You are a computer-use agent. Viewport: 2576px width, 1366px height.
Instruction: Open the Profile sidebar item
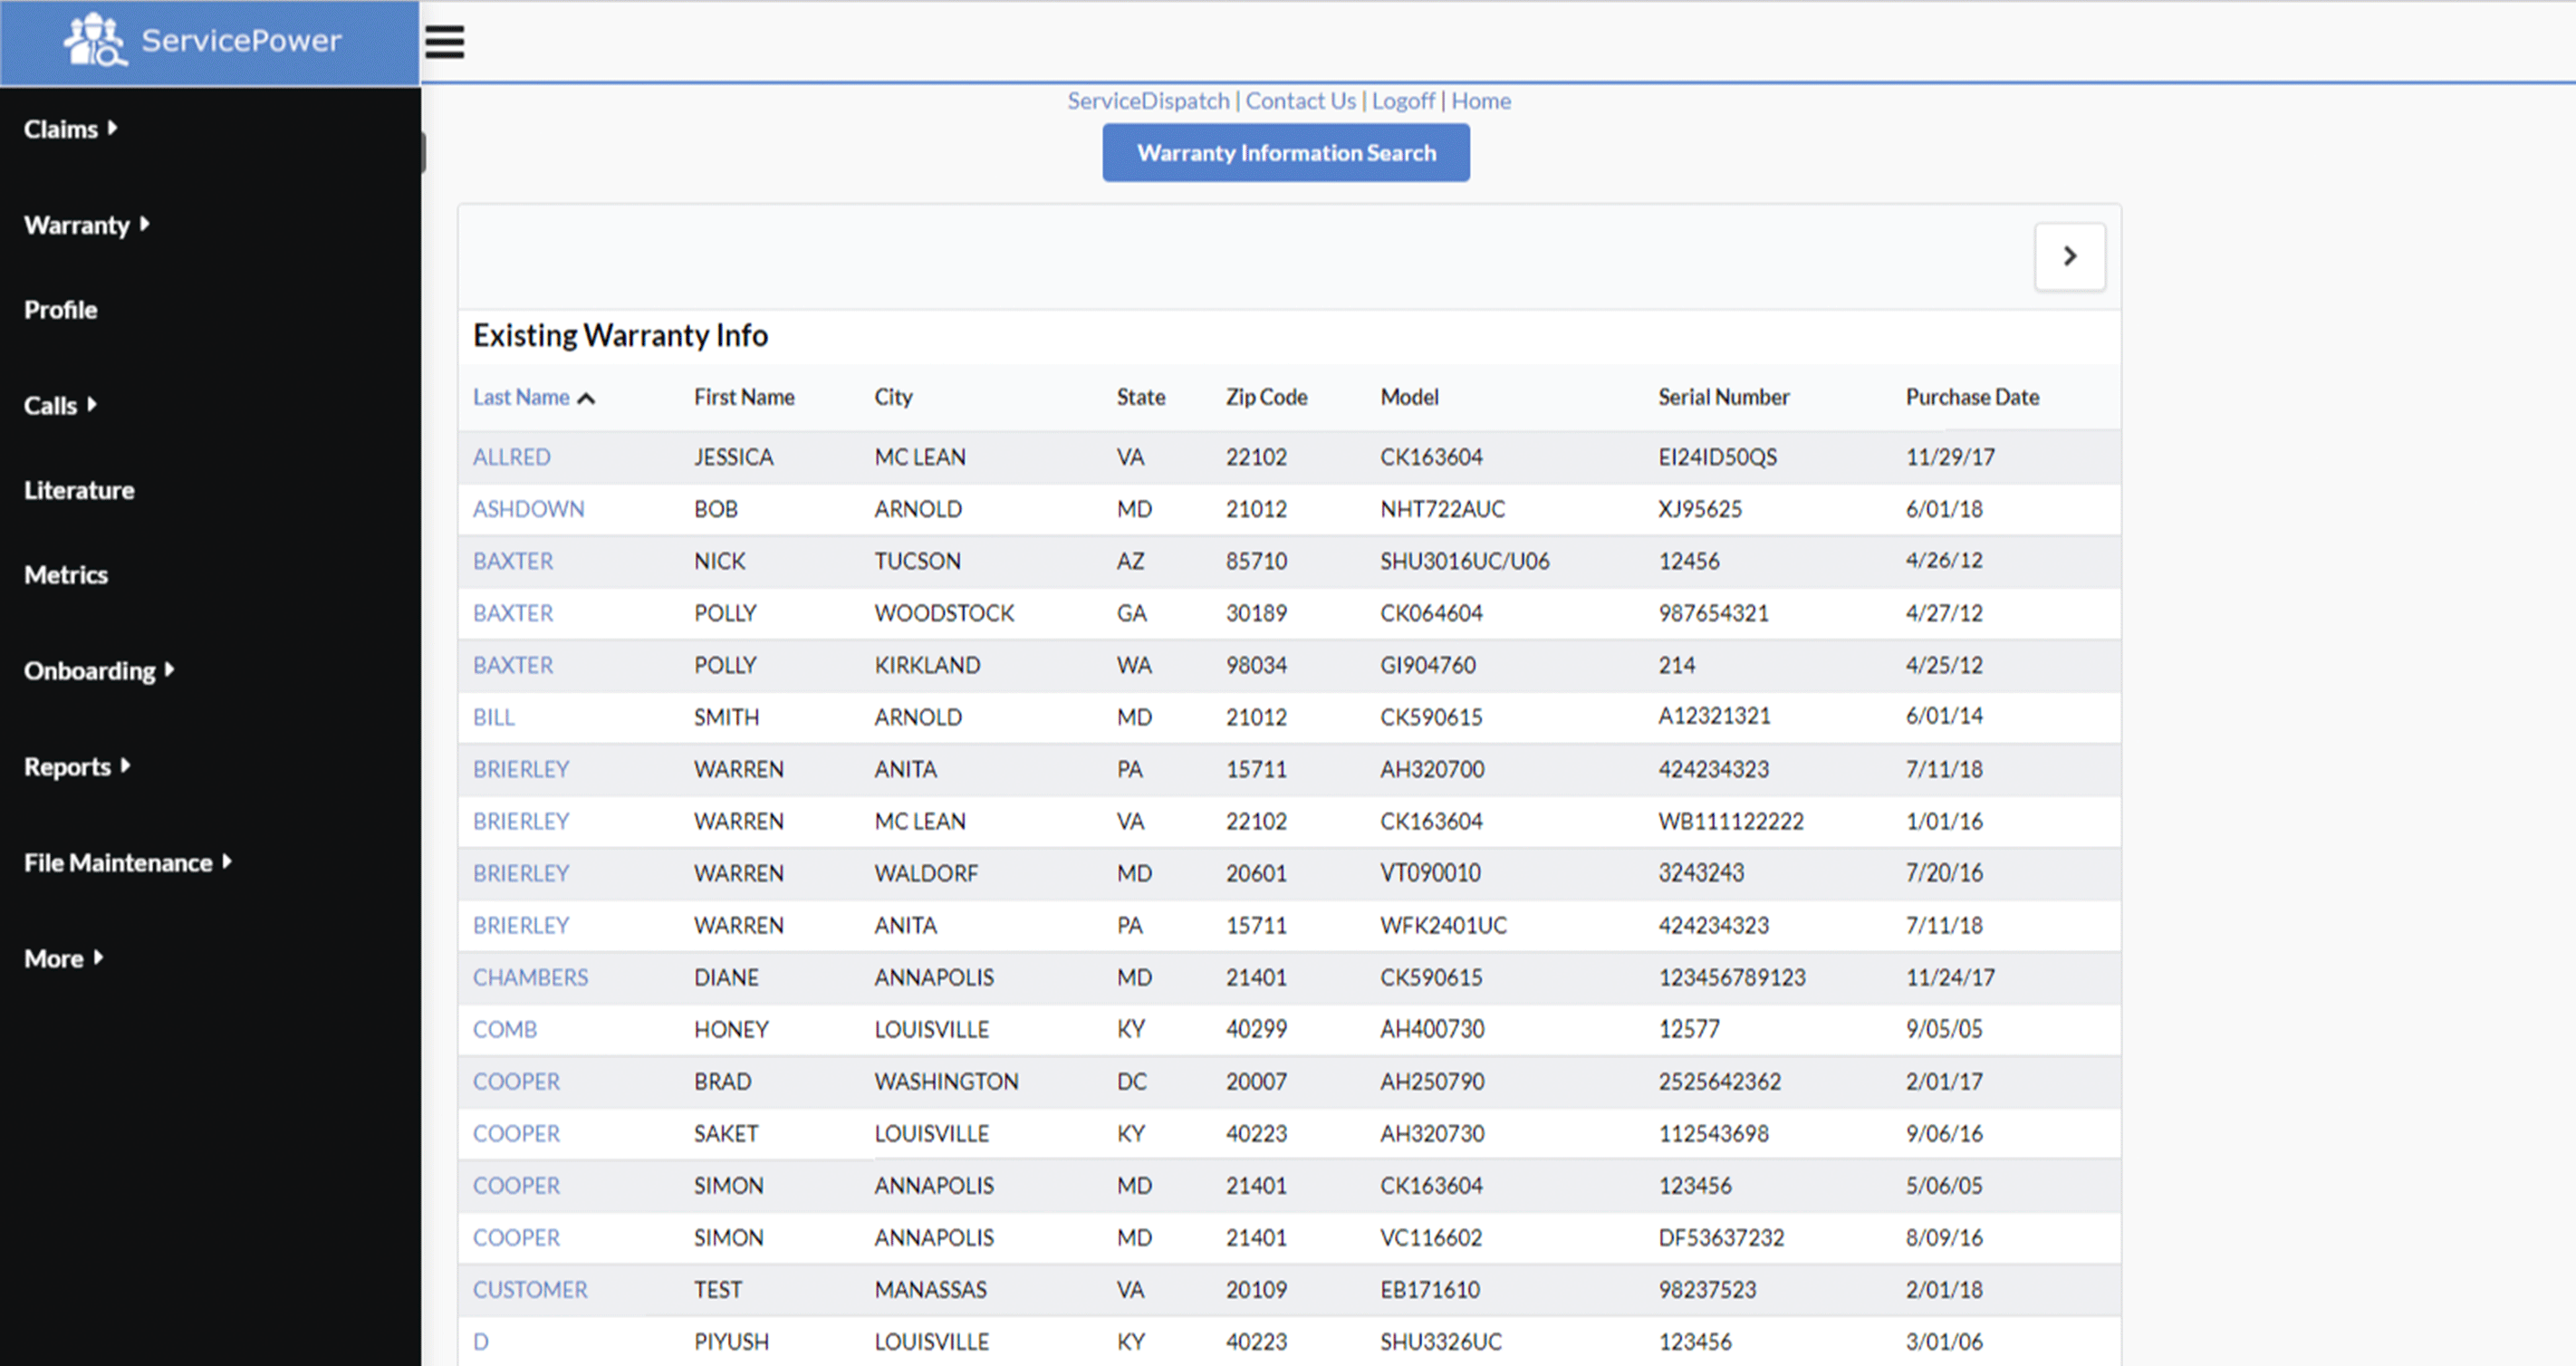pos(61,310)
